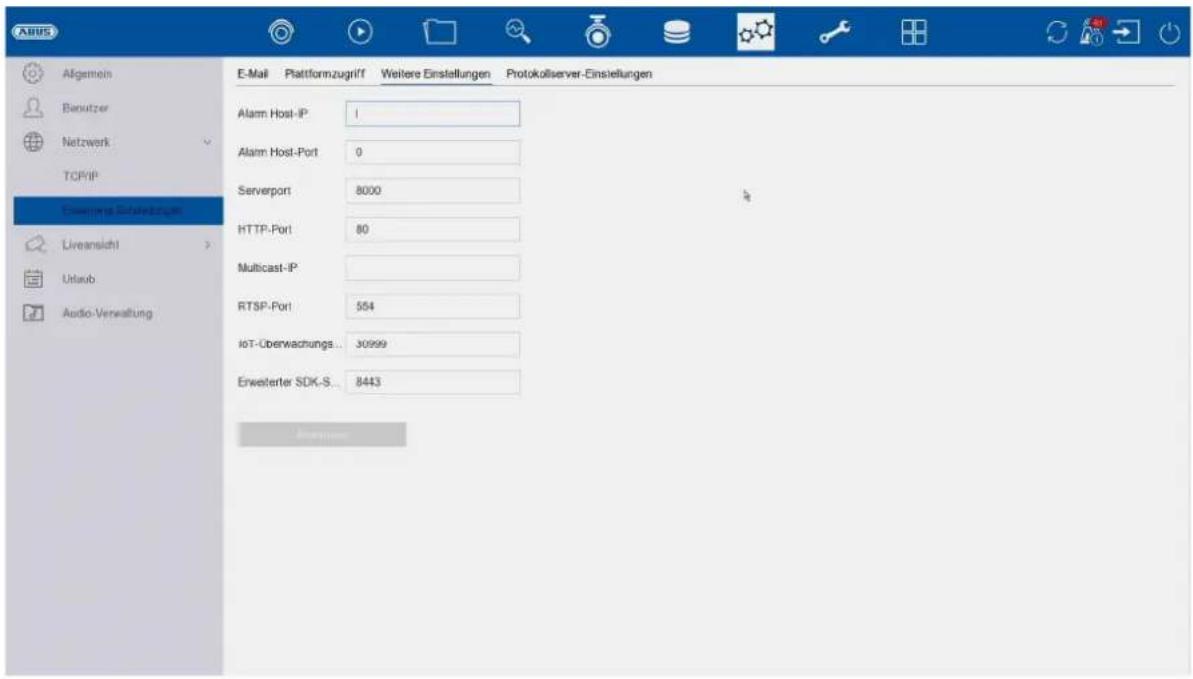The height and width of the screenshot is (679, 1193).
Task: Click the HTTP-Port label
Action: pos(265,229)
